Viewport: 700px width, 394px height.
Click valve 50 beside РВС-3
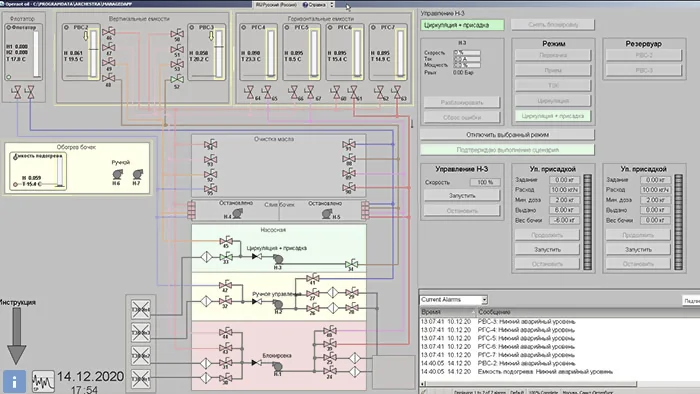(x=177, y=34)
